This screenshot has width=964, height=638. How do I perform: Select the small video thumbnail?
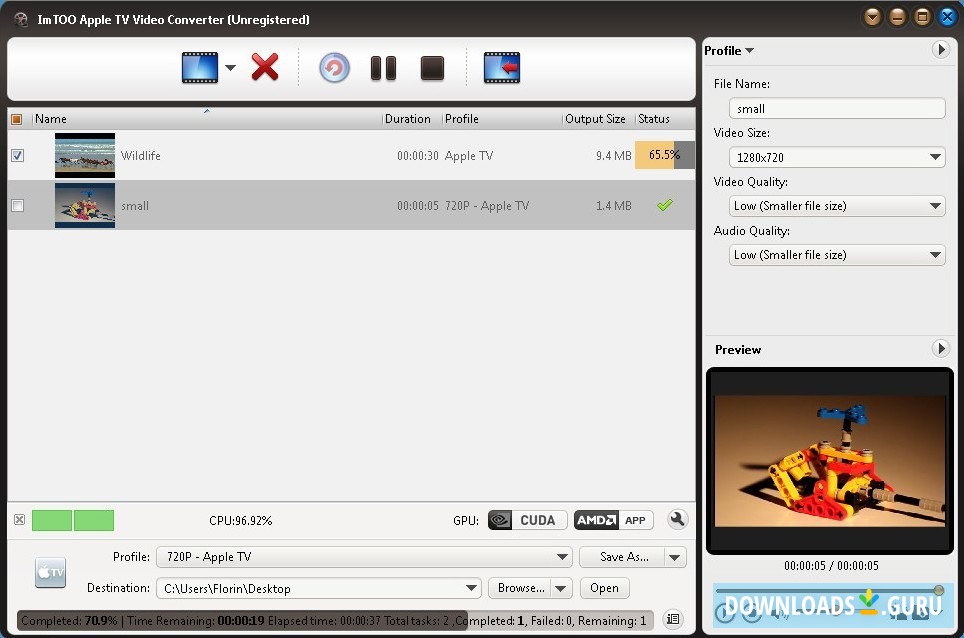(85, 206)
